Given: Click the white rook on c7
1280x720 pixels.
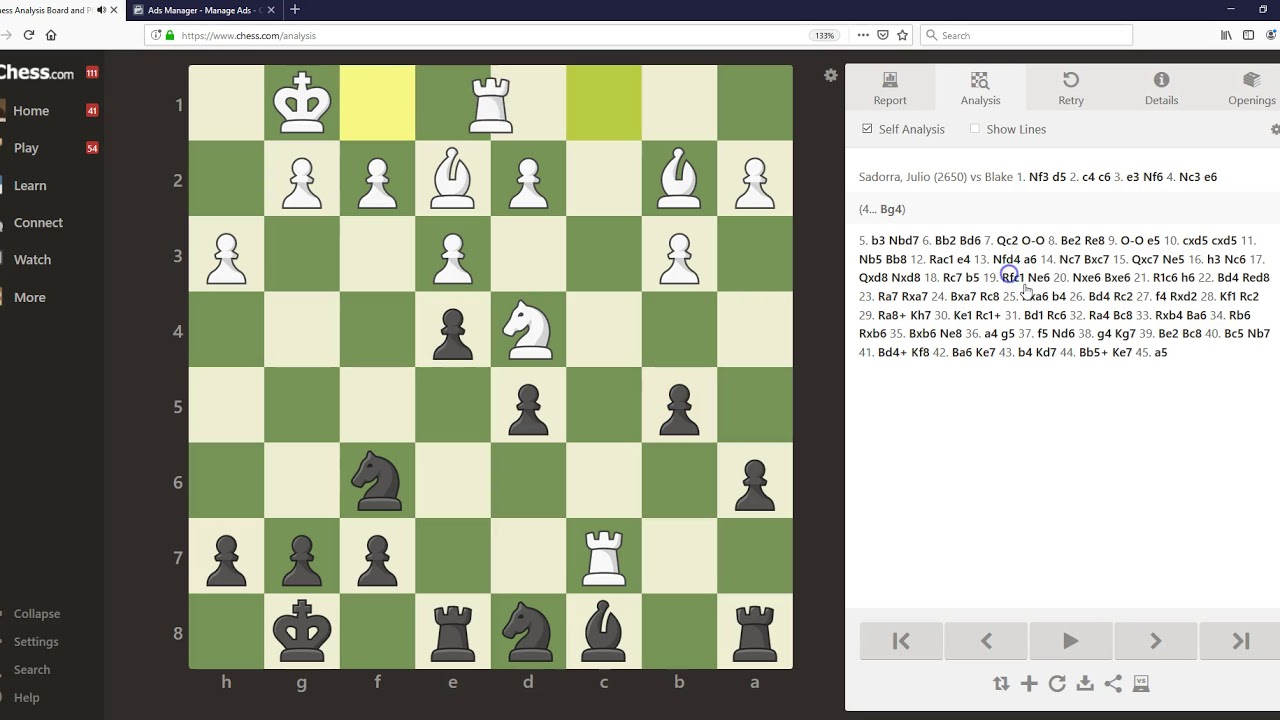Looking at the screenshot, I should click(x=604, y=556).
